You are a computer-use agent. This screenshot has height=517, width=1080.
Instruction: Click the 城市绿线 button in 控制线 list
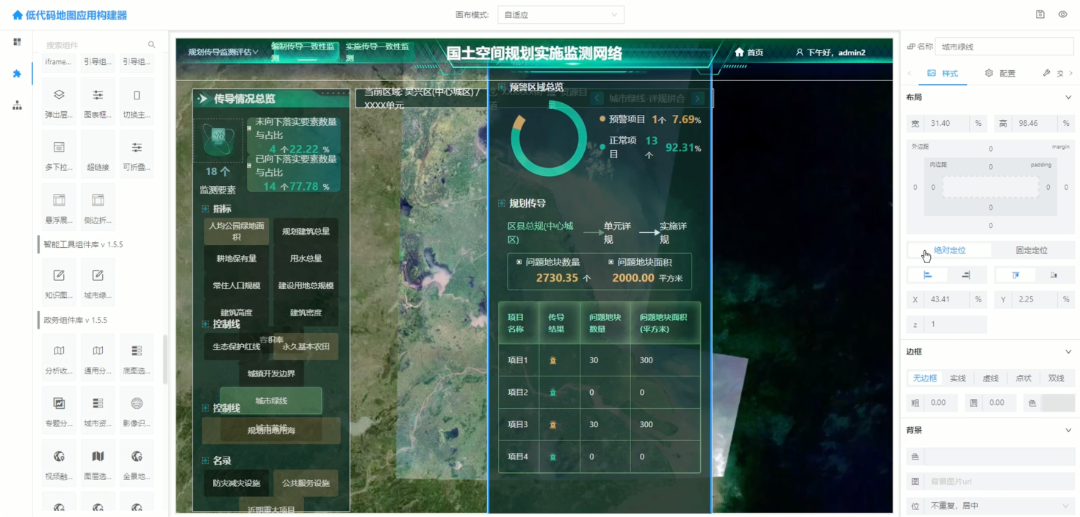(271, 401)
